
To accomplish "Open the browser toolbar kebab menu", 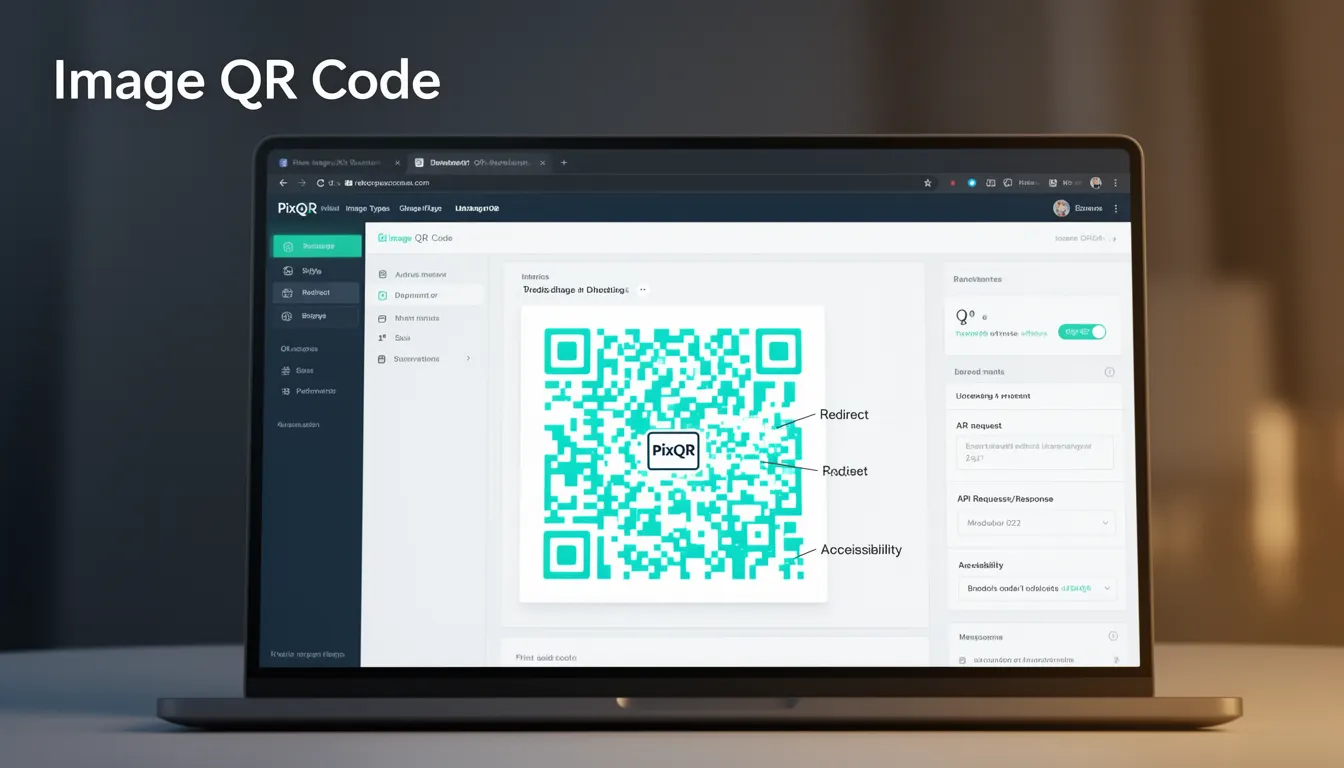I will click(x=1115, y=183).
